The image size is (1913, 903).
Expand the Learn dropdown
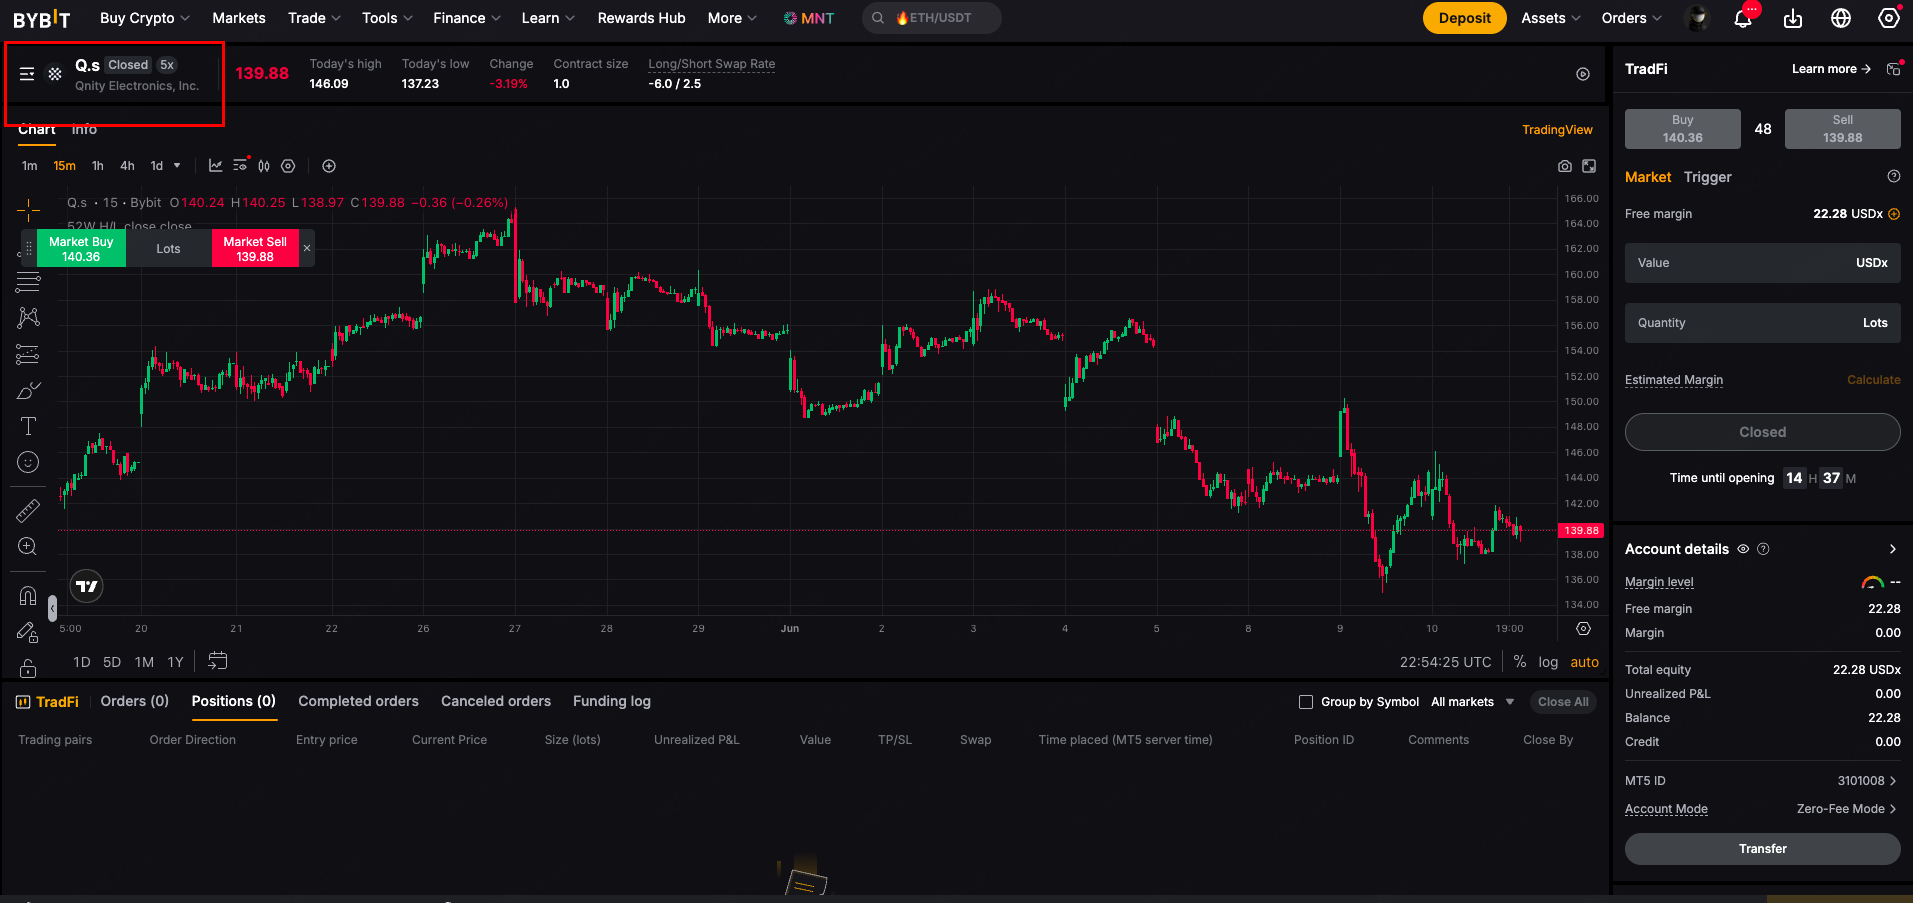pos(548,18)
